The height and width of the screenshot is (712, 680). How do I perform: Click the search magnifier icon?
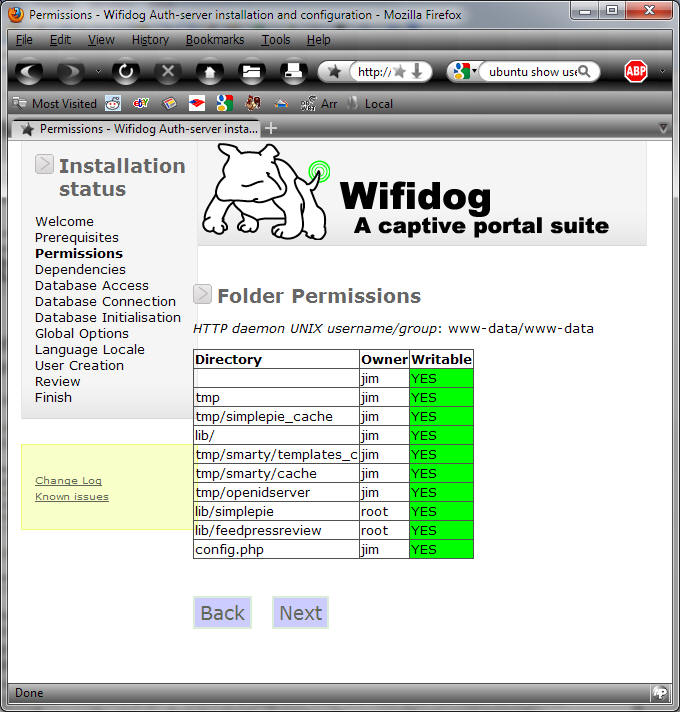(585, 72)
